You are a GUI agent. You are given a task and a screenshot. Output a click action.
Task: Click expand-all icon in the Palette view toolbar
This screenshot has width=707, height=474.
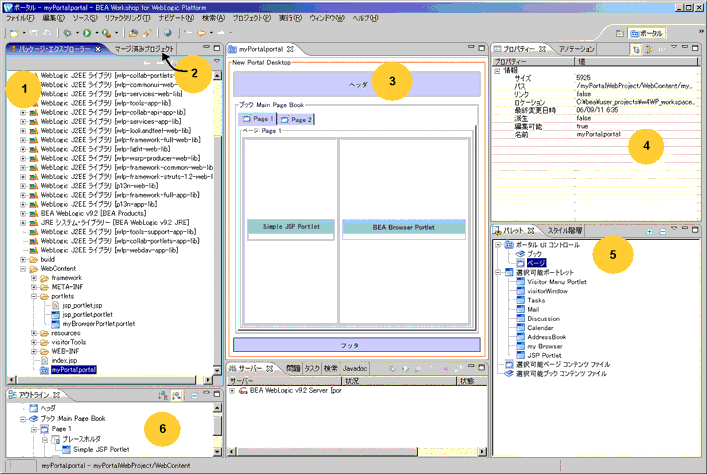(649, 231)
